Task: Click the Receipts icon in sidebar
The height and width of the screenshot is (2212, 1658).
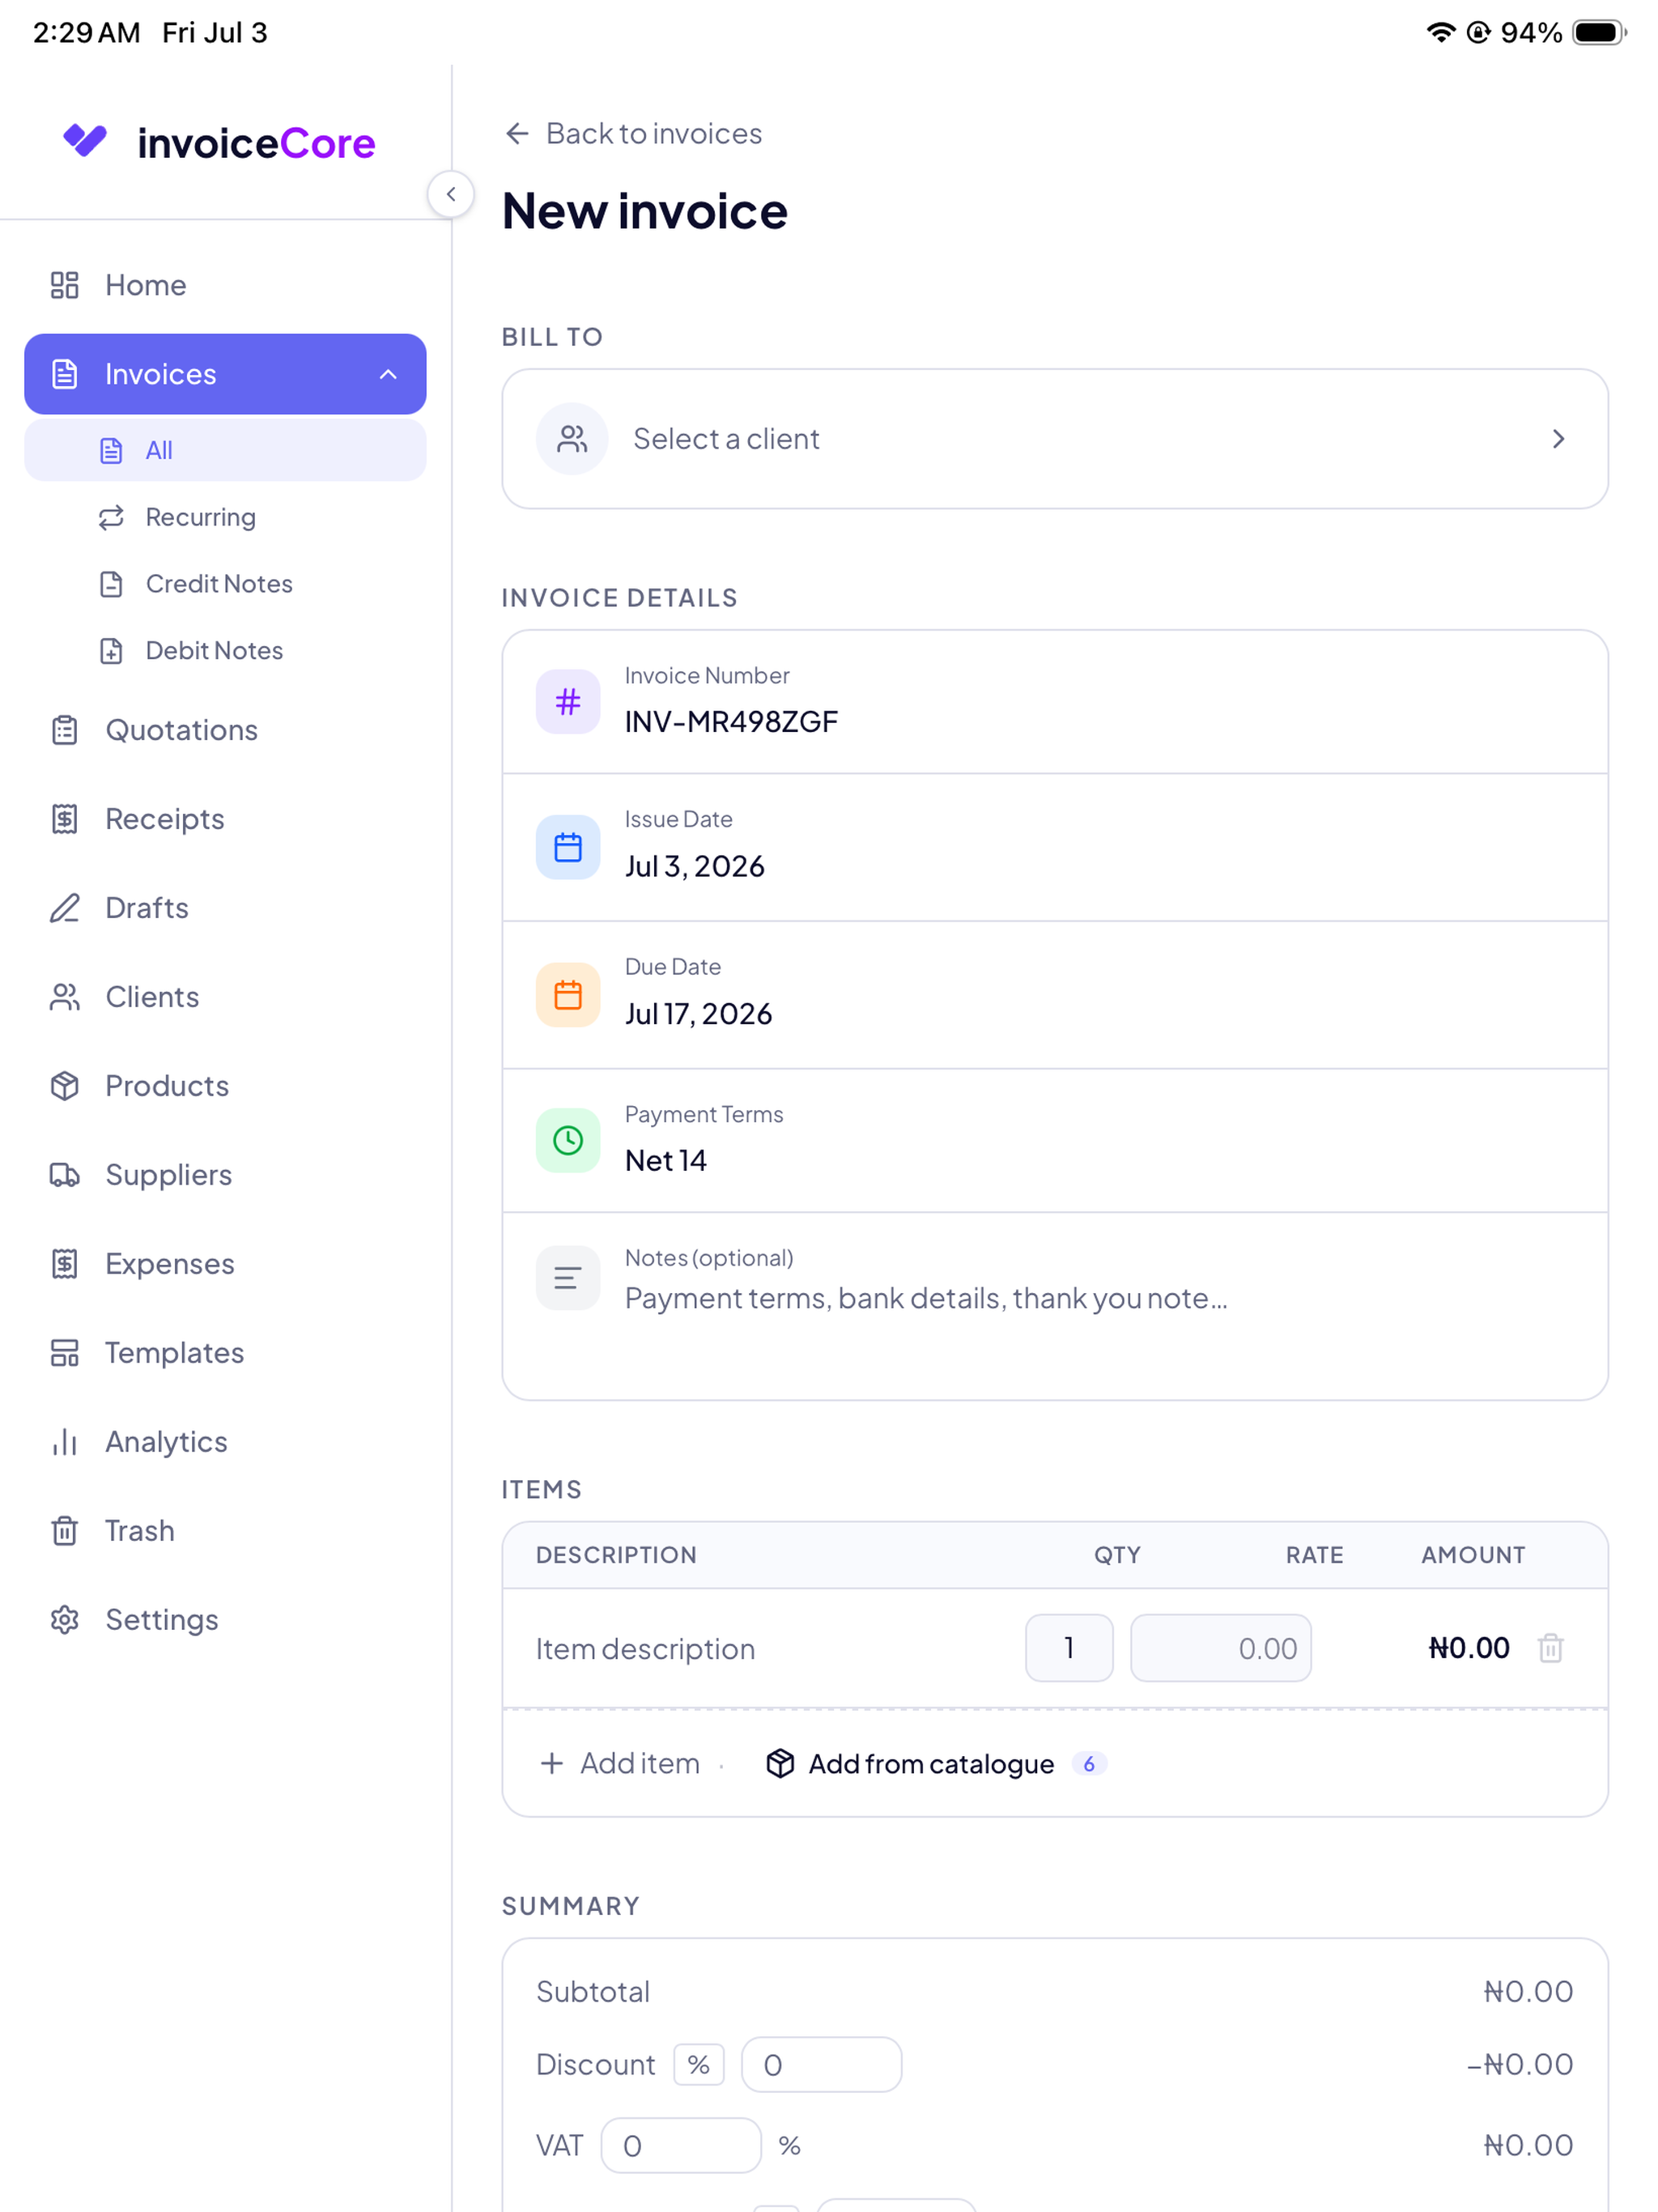Action: point(65,819)
